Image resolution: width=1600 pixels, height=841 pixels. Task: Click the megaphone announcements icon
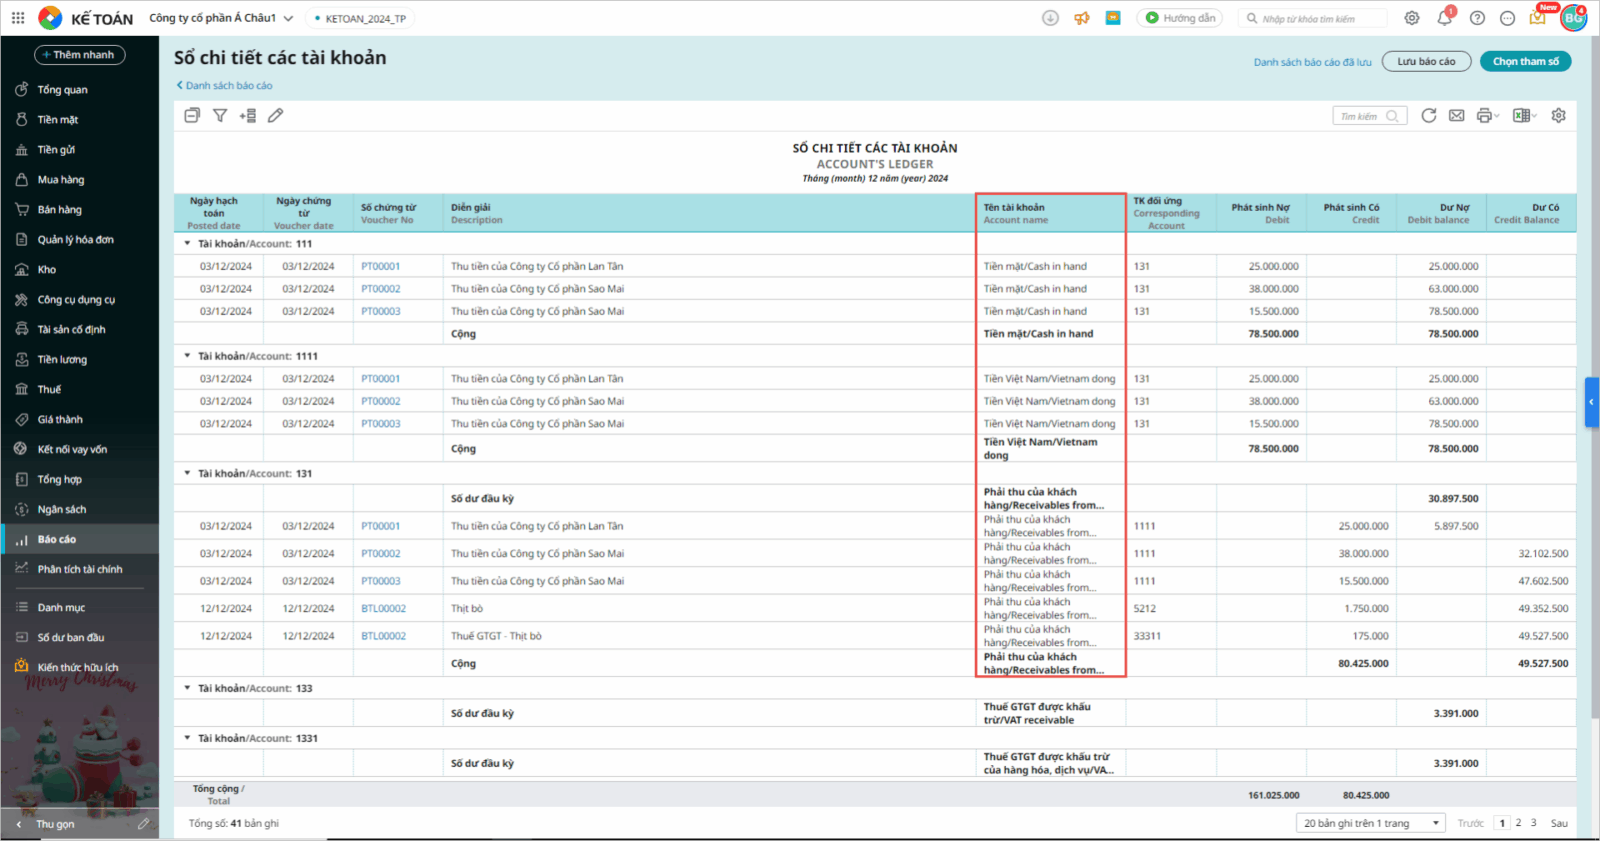click(1081, 18)
